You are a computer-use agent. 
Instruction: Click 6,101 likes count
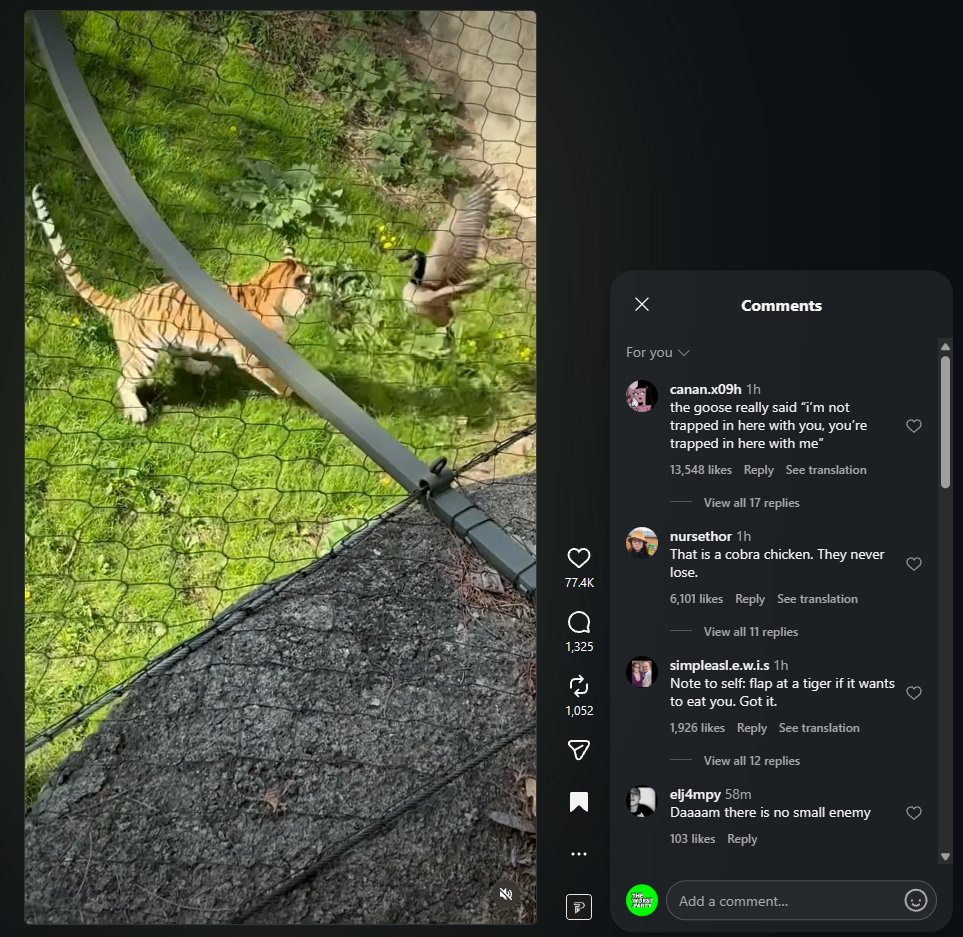pos(696,599)
